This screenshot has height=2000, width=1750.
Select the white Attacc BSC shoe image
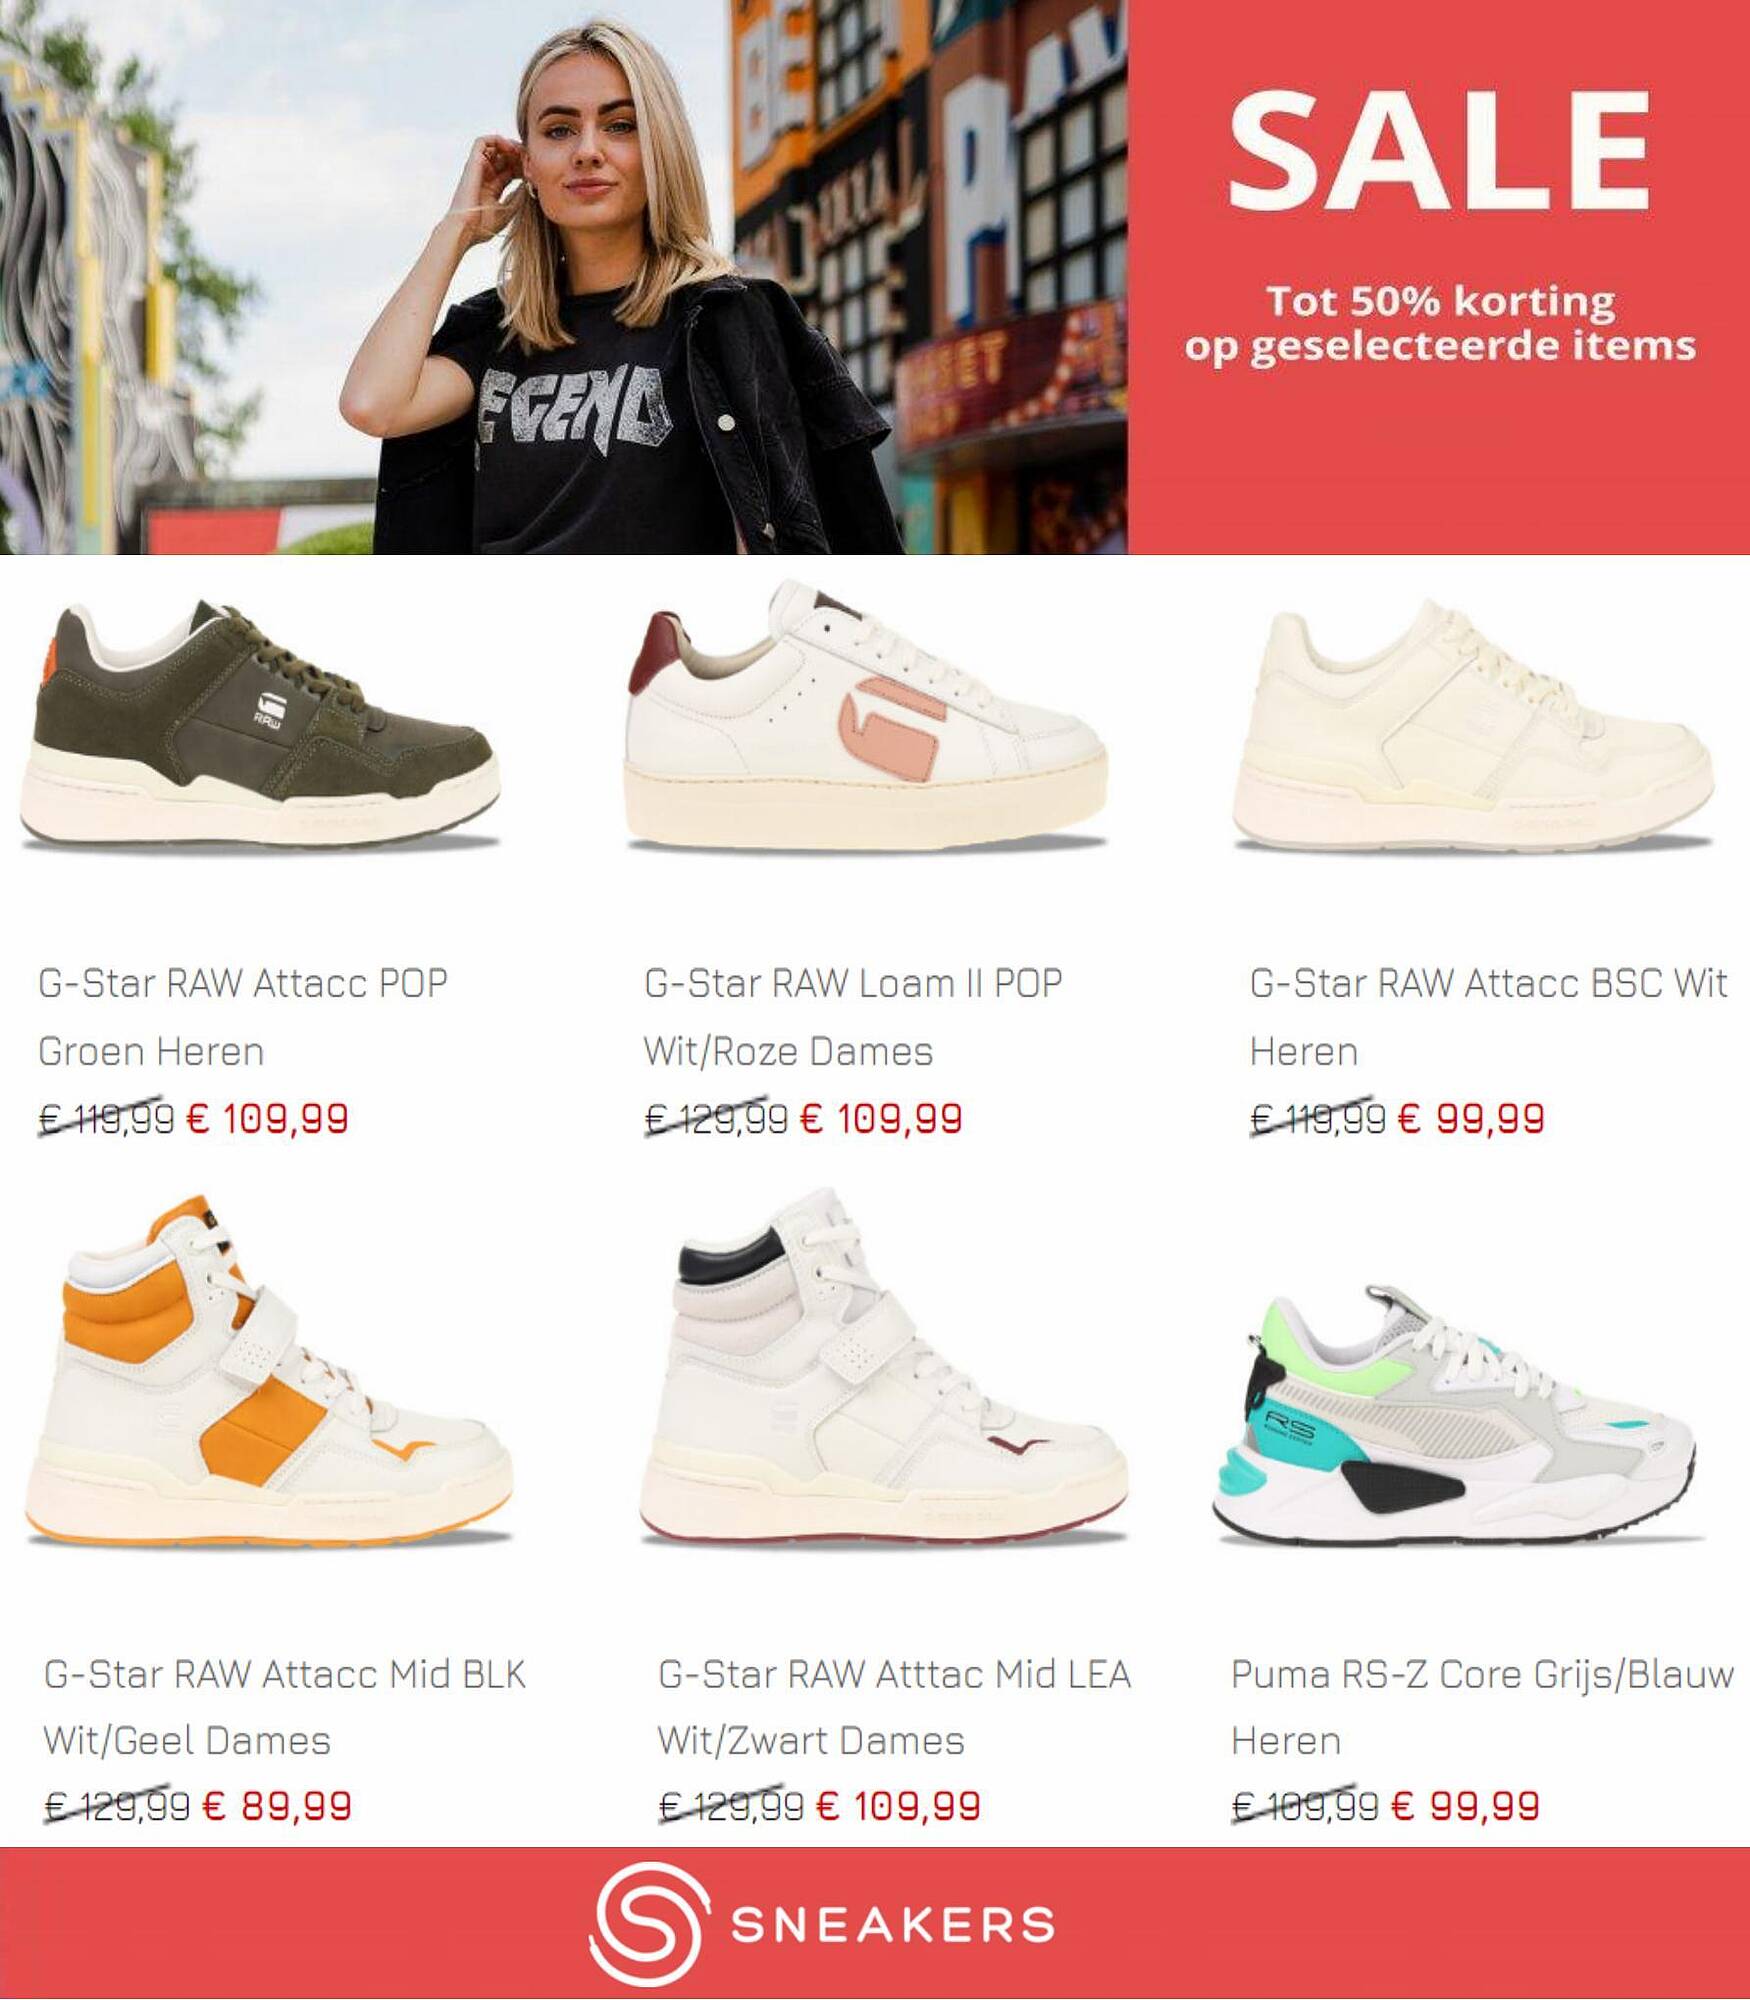[x=1474, y=725]
